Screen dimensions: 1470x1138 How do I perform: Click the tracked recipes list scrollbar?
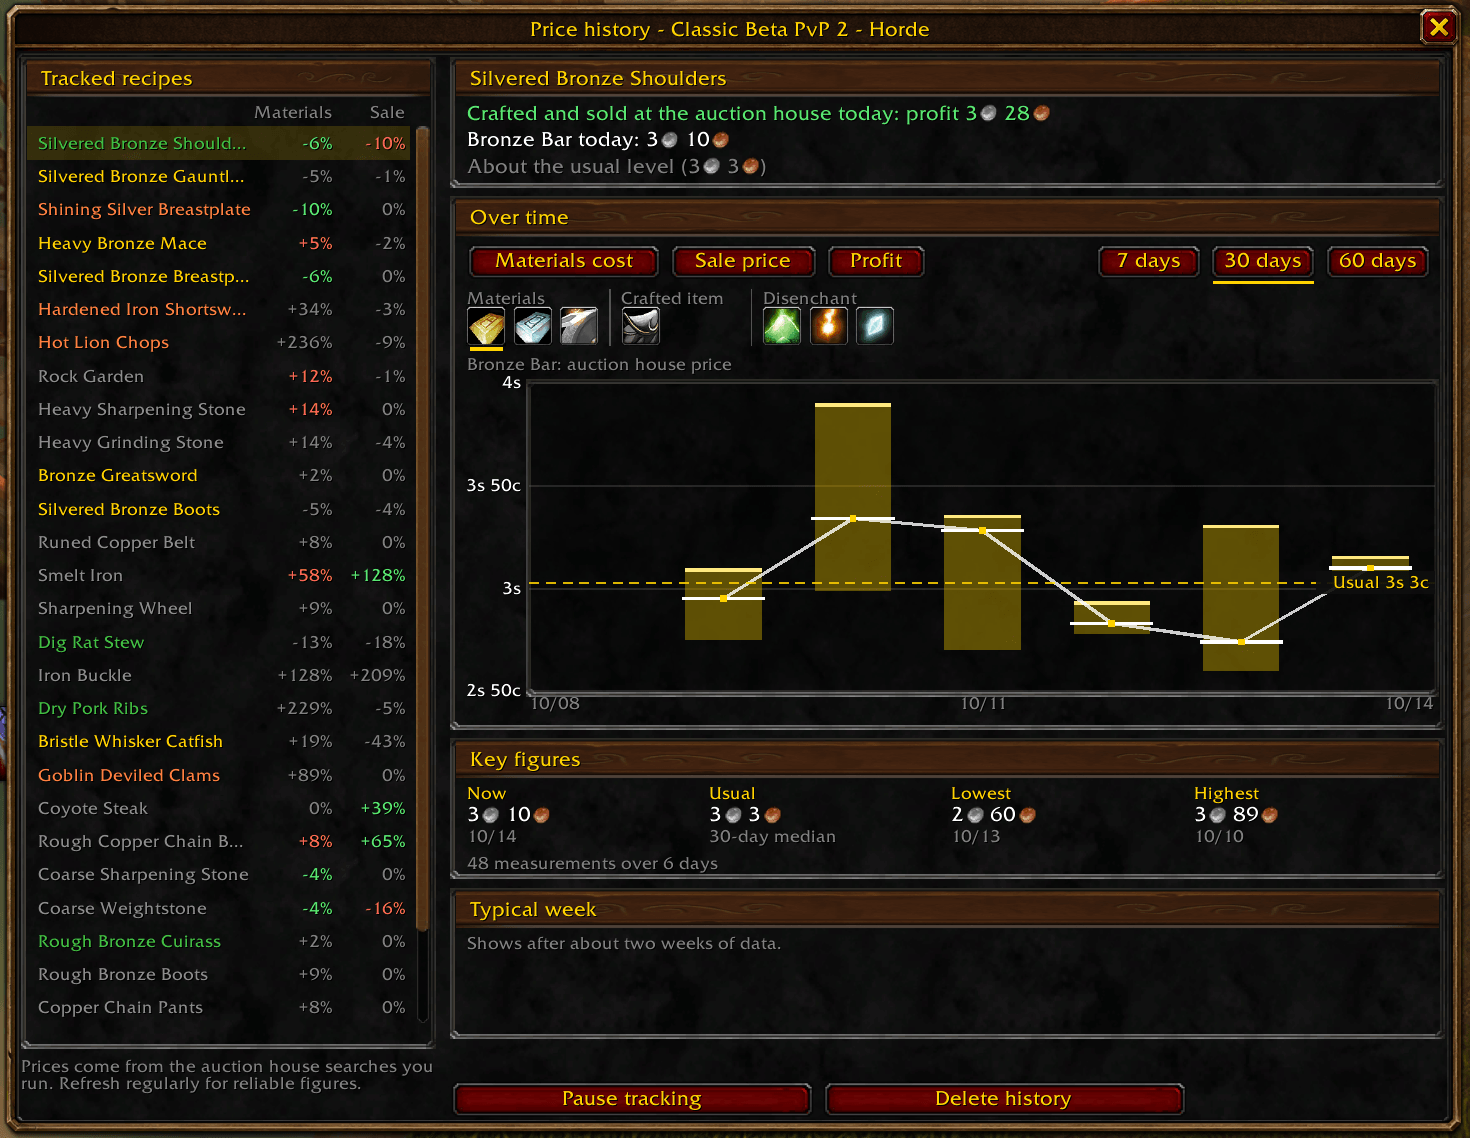click(x=422, y=530)
